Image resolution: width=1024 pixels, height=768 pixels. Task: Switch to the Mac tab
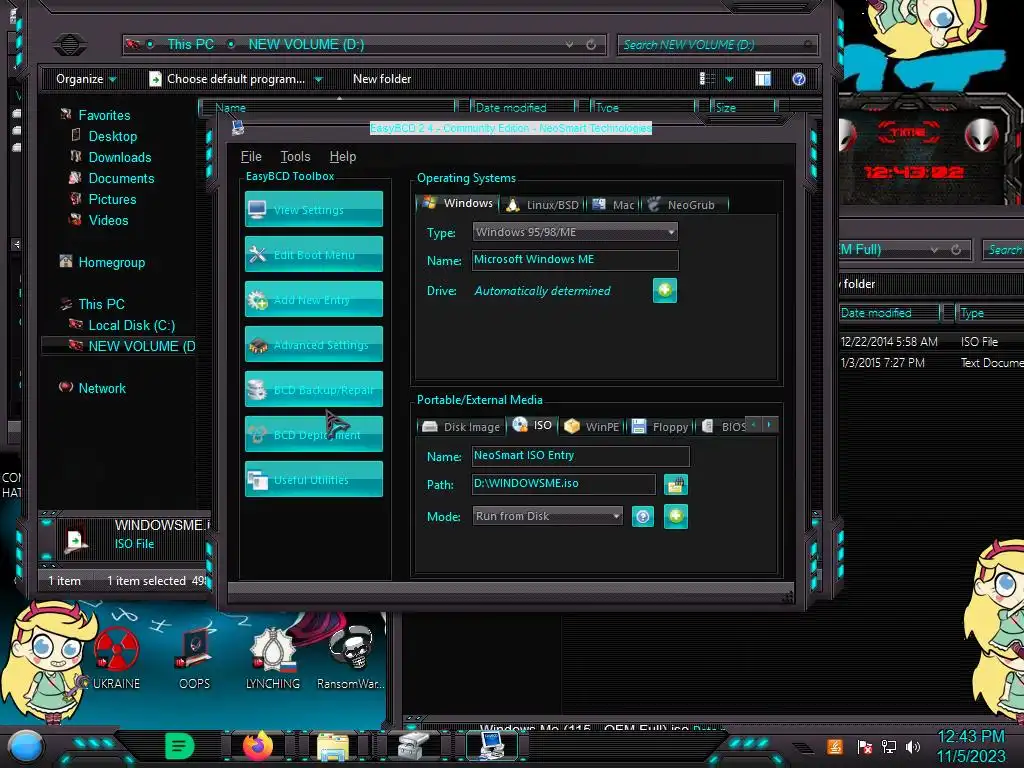pyautogui.click(x=613, y=205)
